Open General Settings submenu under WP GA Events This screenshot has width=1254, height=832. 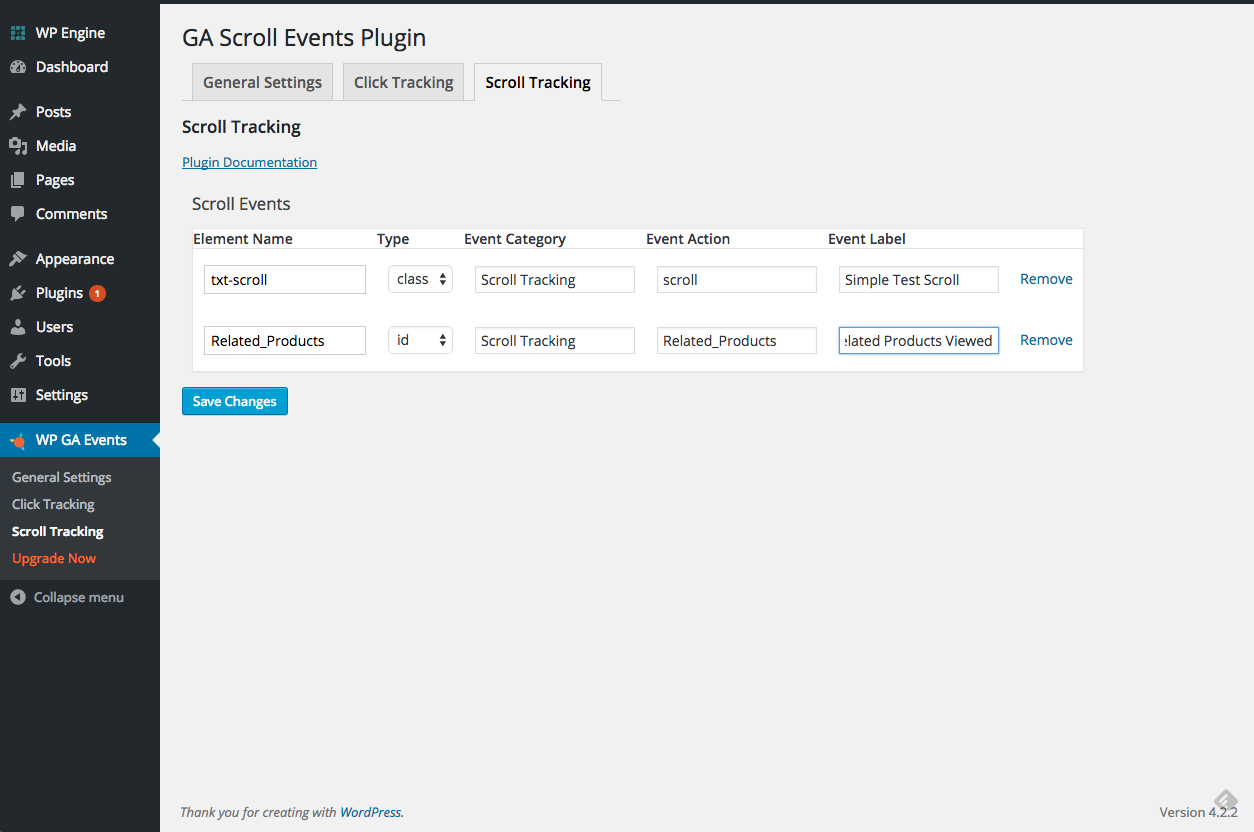[62, 477]
